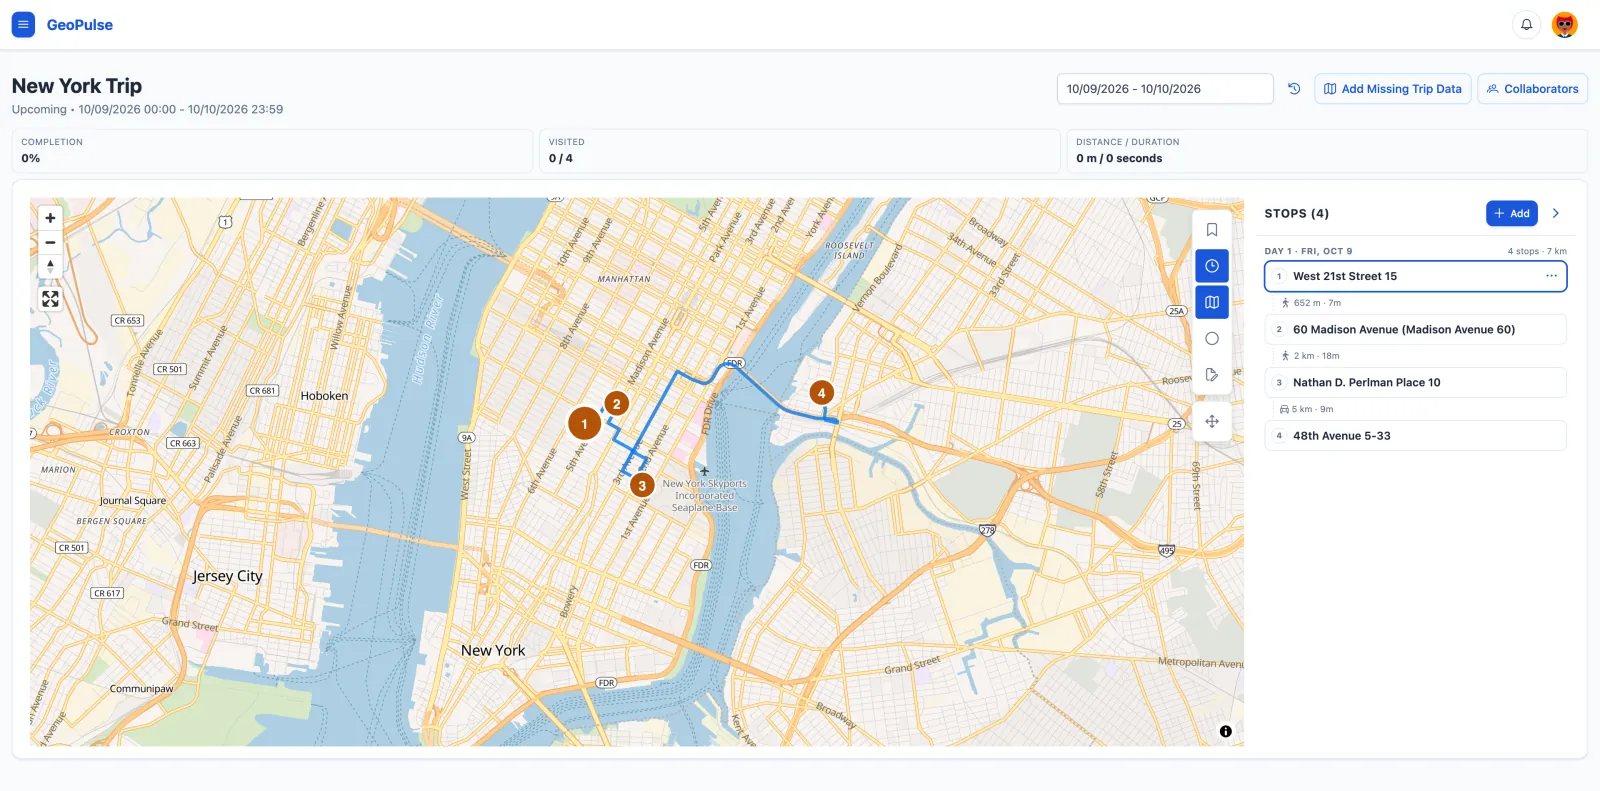Viewport: 1600px width, 791px height.
Task: Select the 48th Avenue 5-33 stop
Action: point(1415,436)
